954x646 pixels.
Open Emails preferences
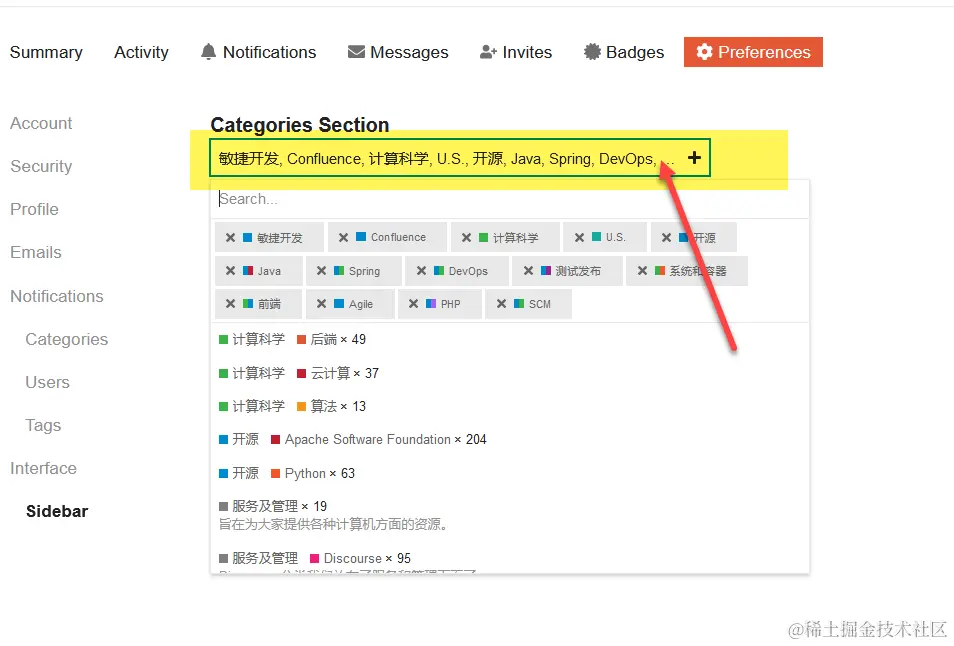tap(35, 252)
